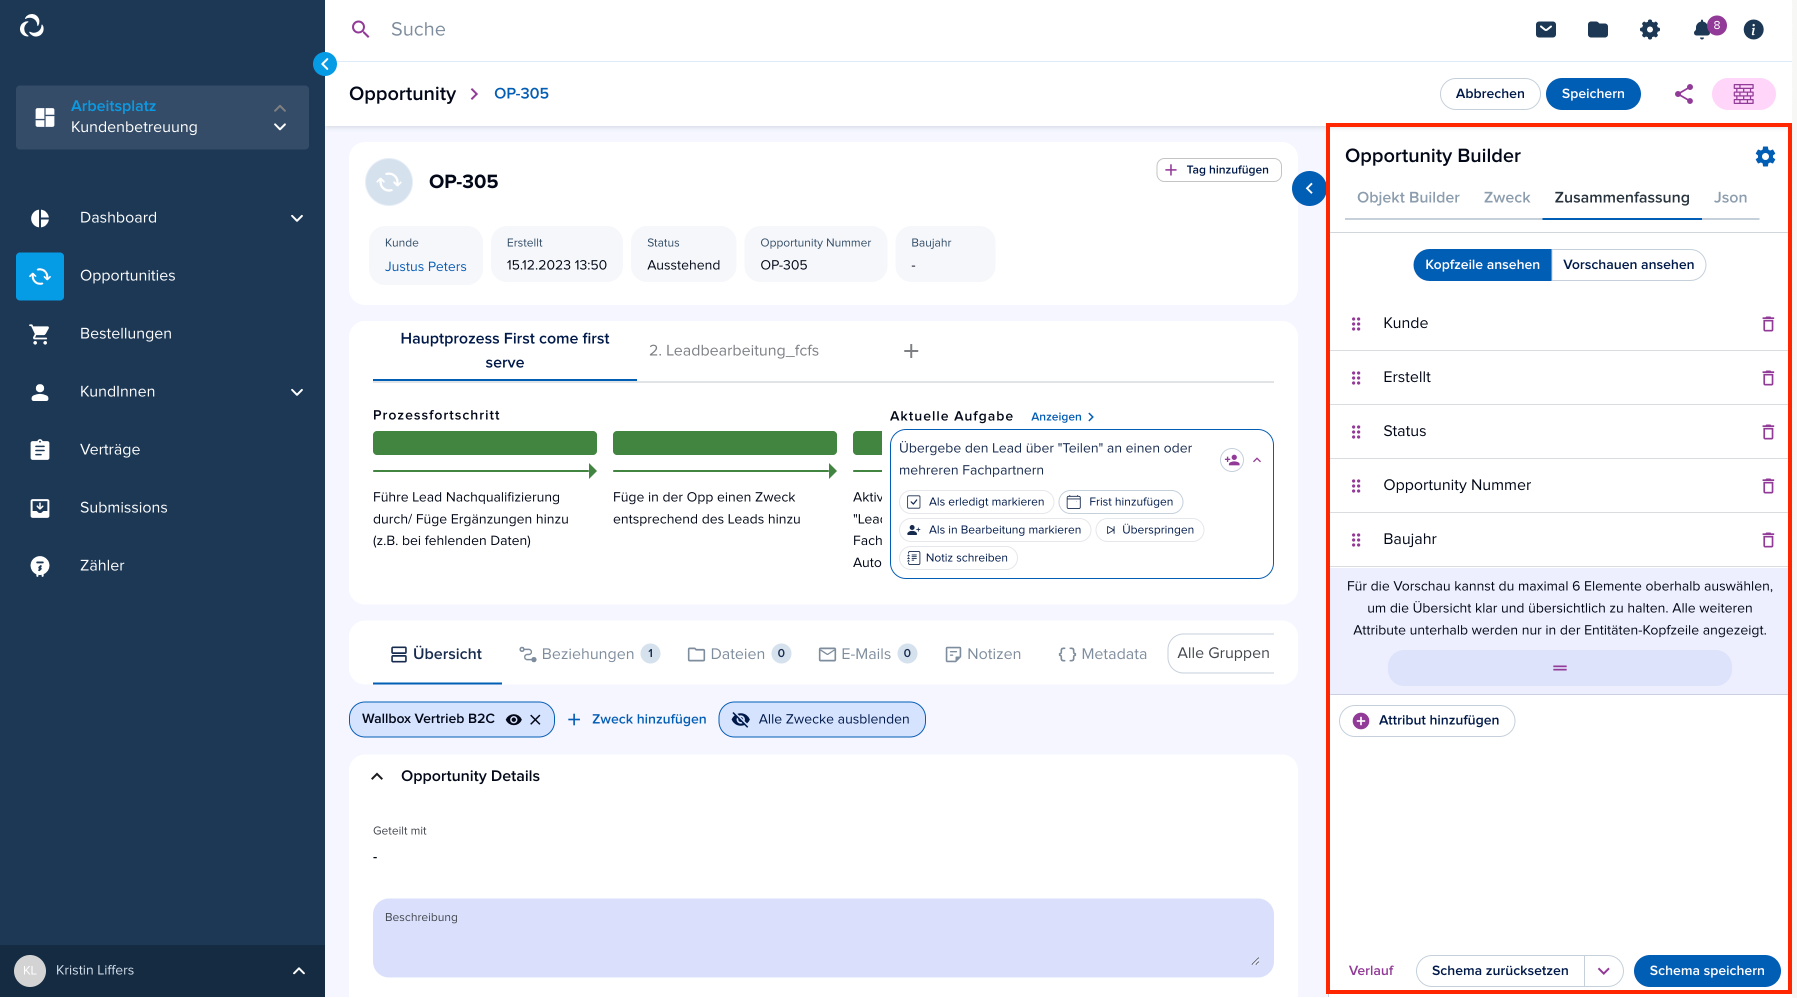Add a new process tab with plus icon
The width and height of the screenshot is (1797, 998).
coord(911,351)
